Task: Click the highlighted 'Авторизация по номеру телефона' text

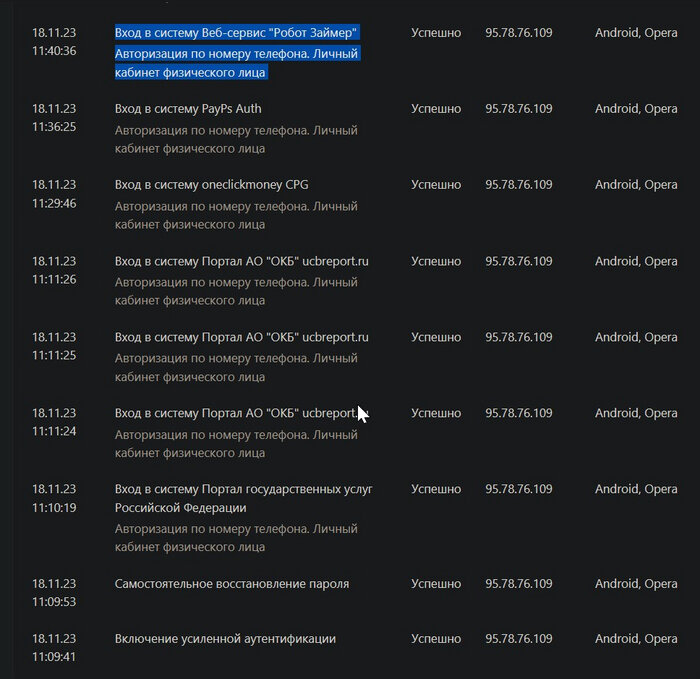Action: pos(212,54)
